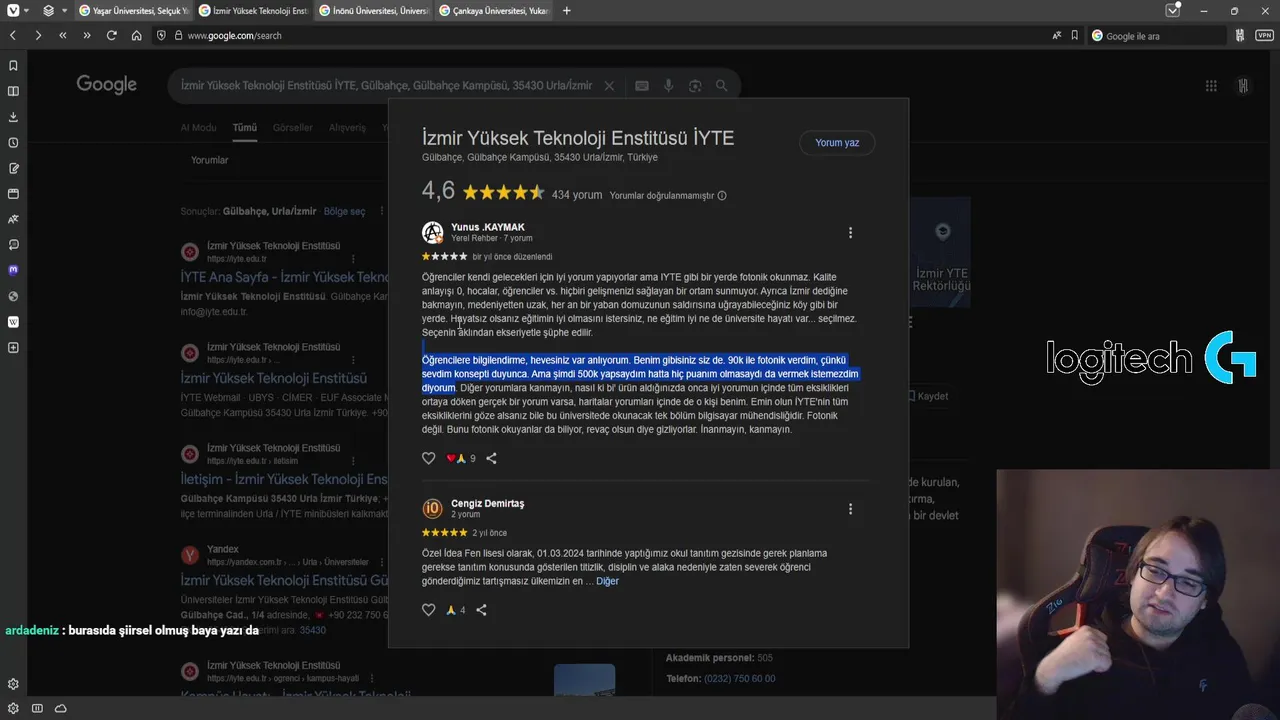Switch to the Çankaya Üniversitesi tab
Image resolution: width=1280 pixels, height=720 pixels.
(x=492, y=10)
